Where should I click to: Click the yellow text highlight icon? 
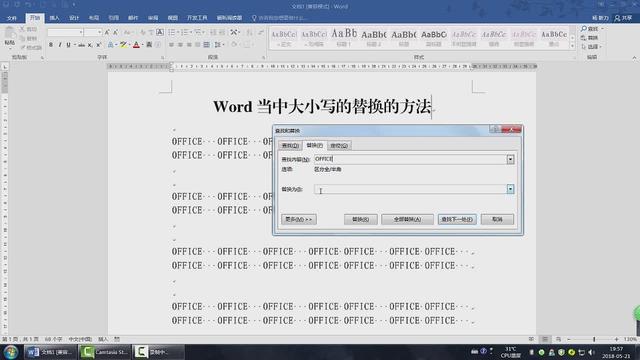[123, 44]
